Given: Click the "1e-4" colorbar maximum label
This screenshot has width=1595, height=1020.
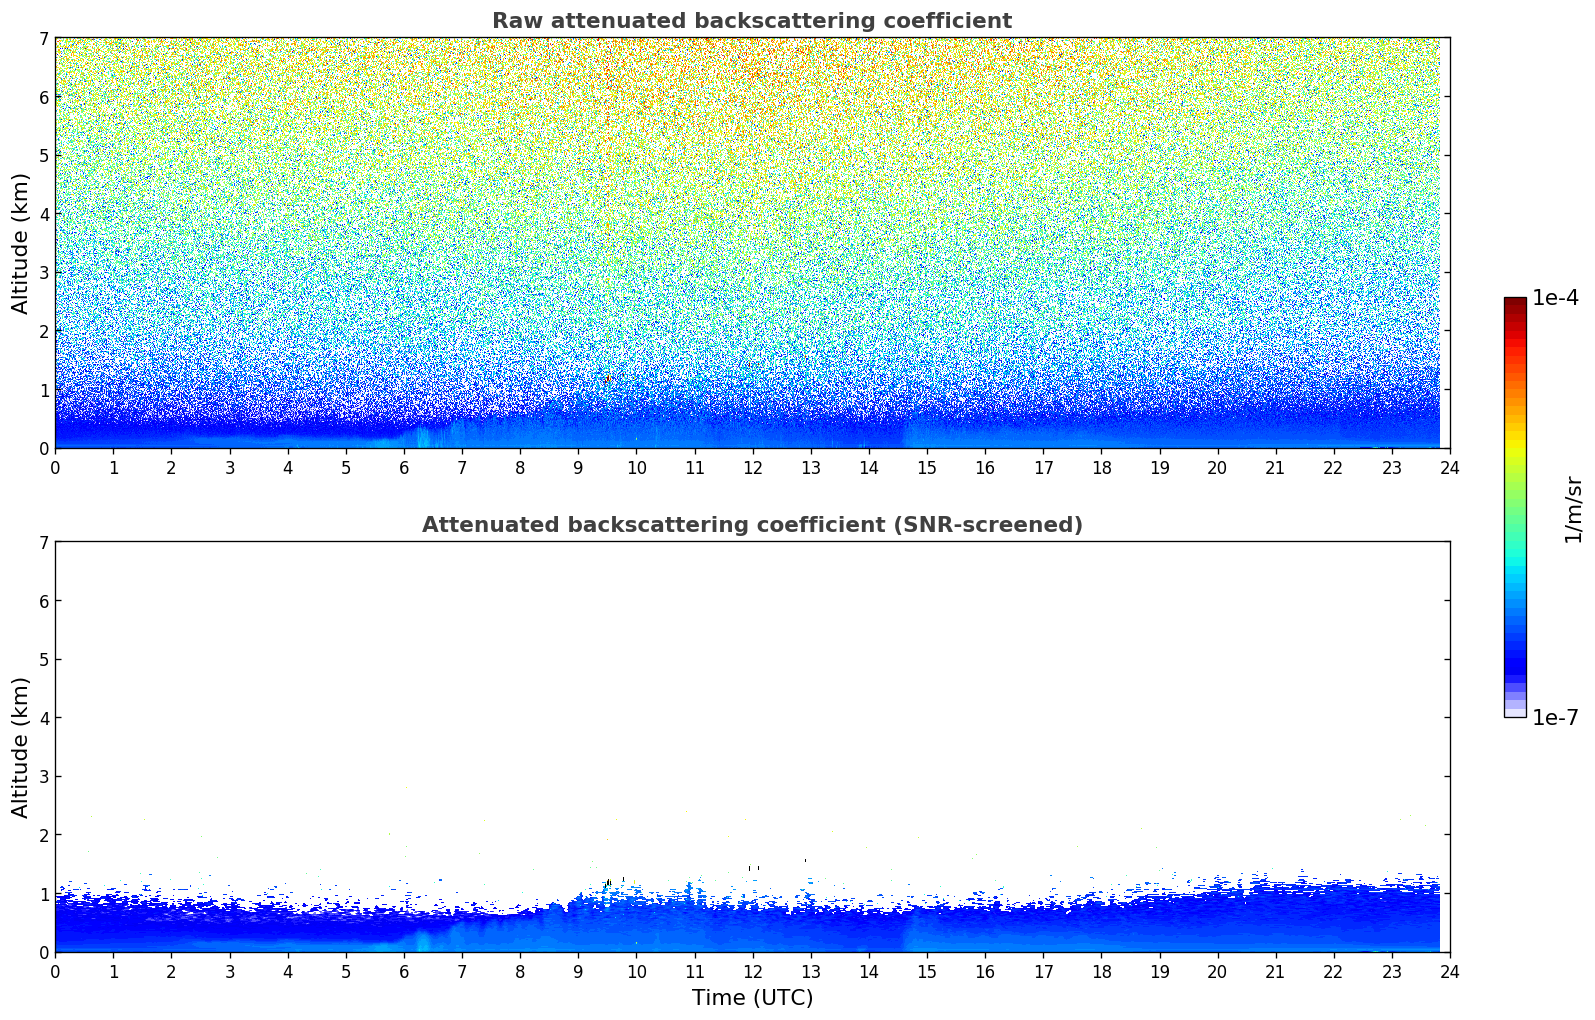Looking at the screenshot, I should click(x=1555, y=298).
